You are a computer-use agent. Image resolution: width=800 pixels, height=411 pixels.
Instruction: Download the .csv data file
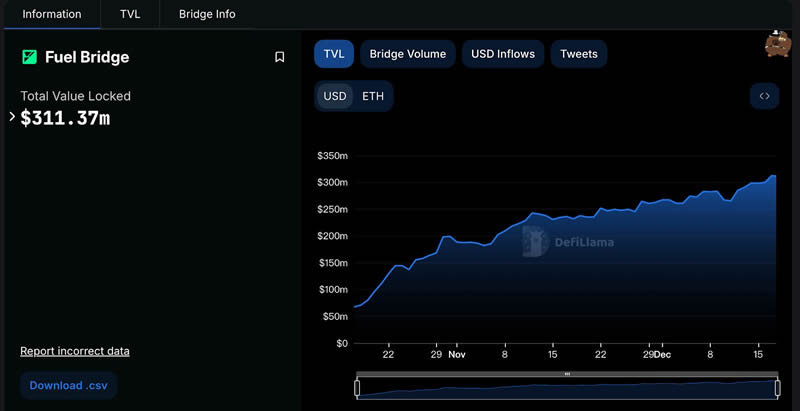click(x=68, y=386)
